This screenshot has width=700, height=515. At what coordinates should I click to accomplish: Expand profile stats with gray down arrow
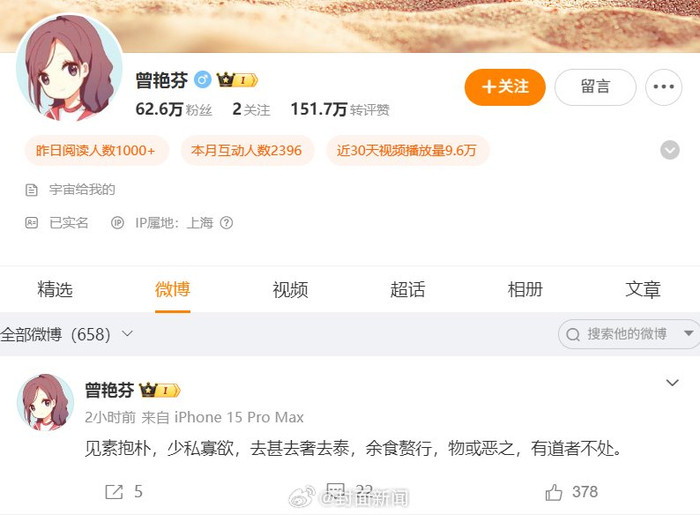(670, 150)
